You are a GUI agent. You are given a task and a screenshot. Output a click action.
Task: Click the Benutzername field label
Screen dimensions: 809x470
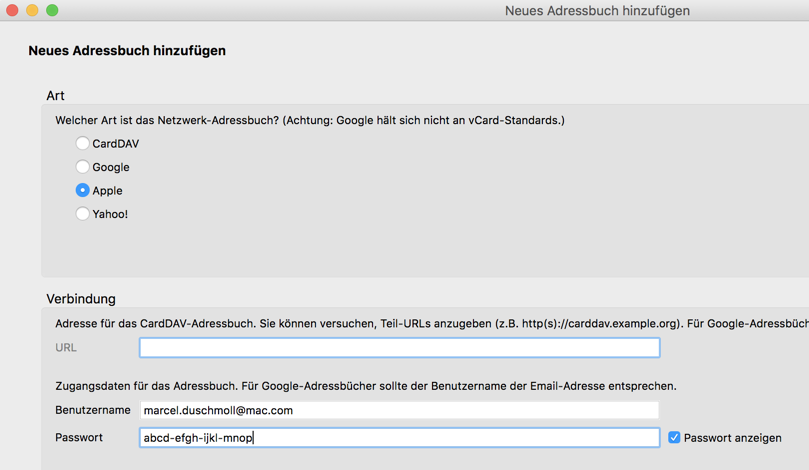point(93,410)
